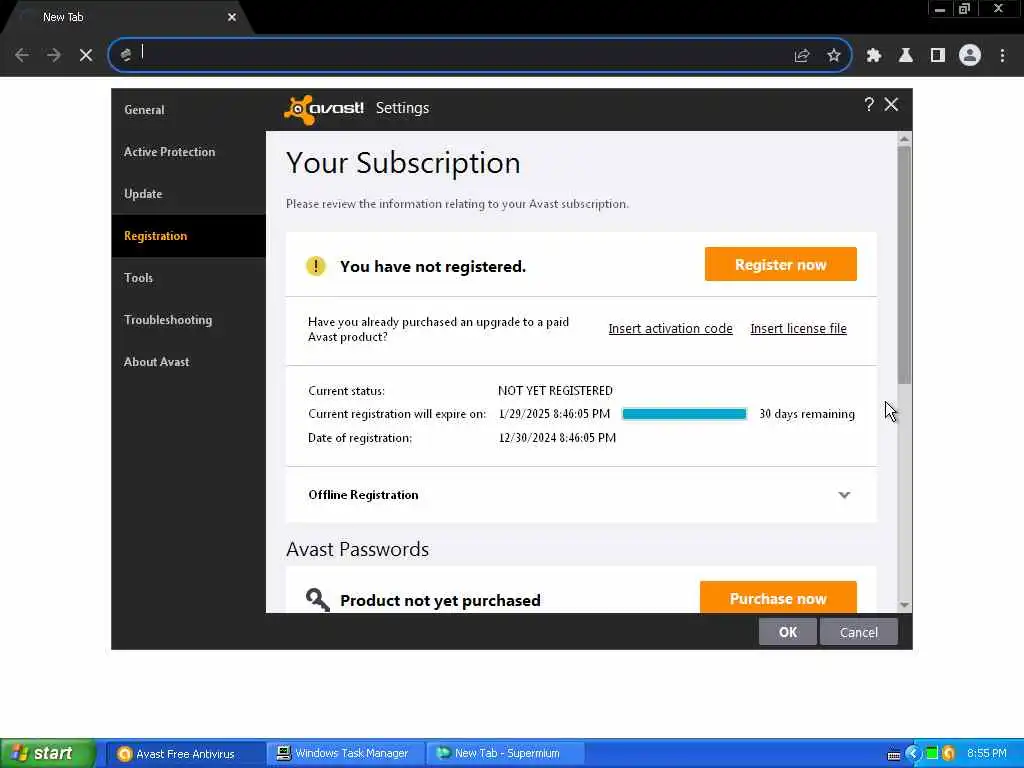Click the keyboard tray icon
The height and width of the screenshot is (768, 1024).
coord(894,754)
